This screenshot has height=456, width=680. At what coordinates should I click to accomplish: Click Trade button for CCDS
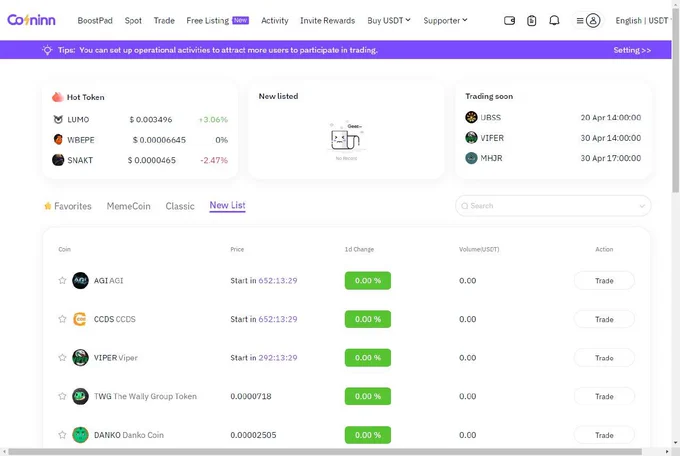coord(604,319)
